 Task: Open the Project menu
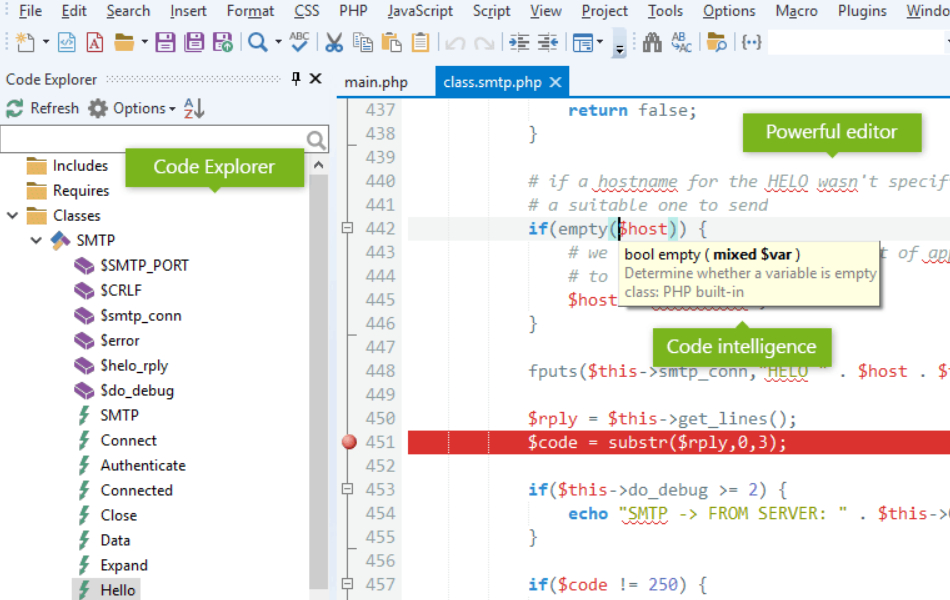tap(605, 11)
